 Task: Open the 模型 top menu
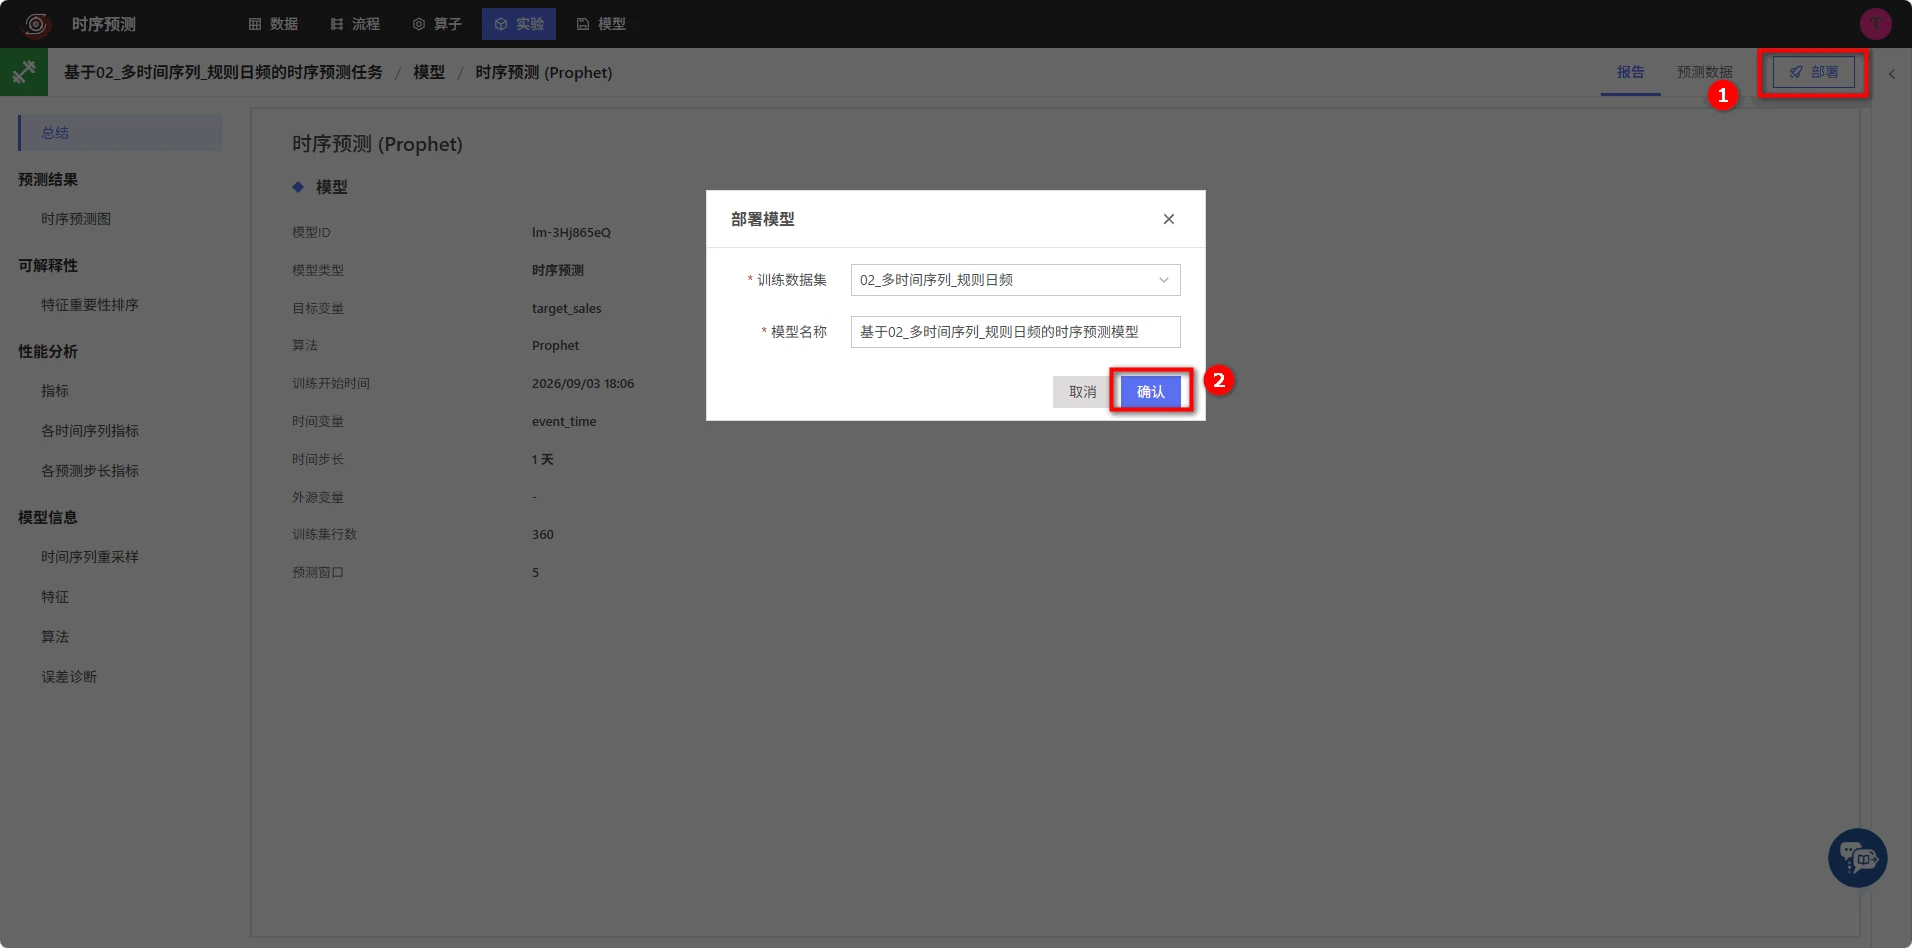[601, 24]
